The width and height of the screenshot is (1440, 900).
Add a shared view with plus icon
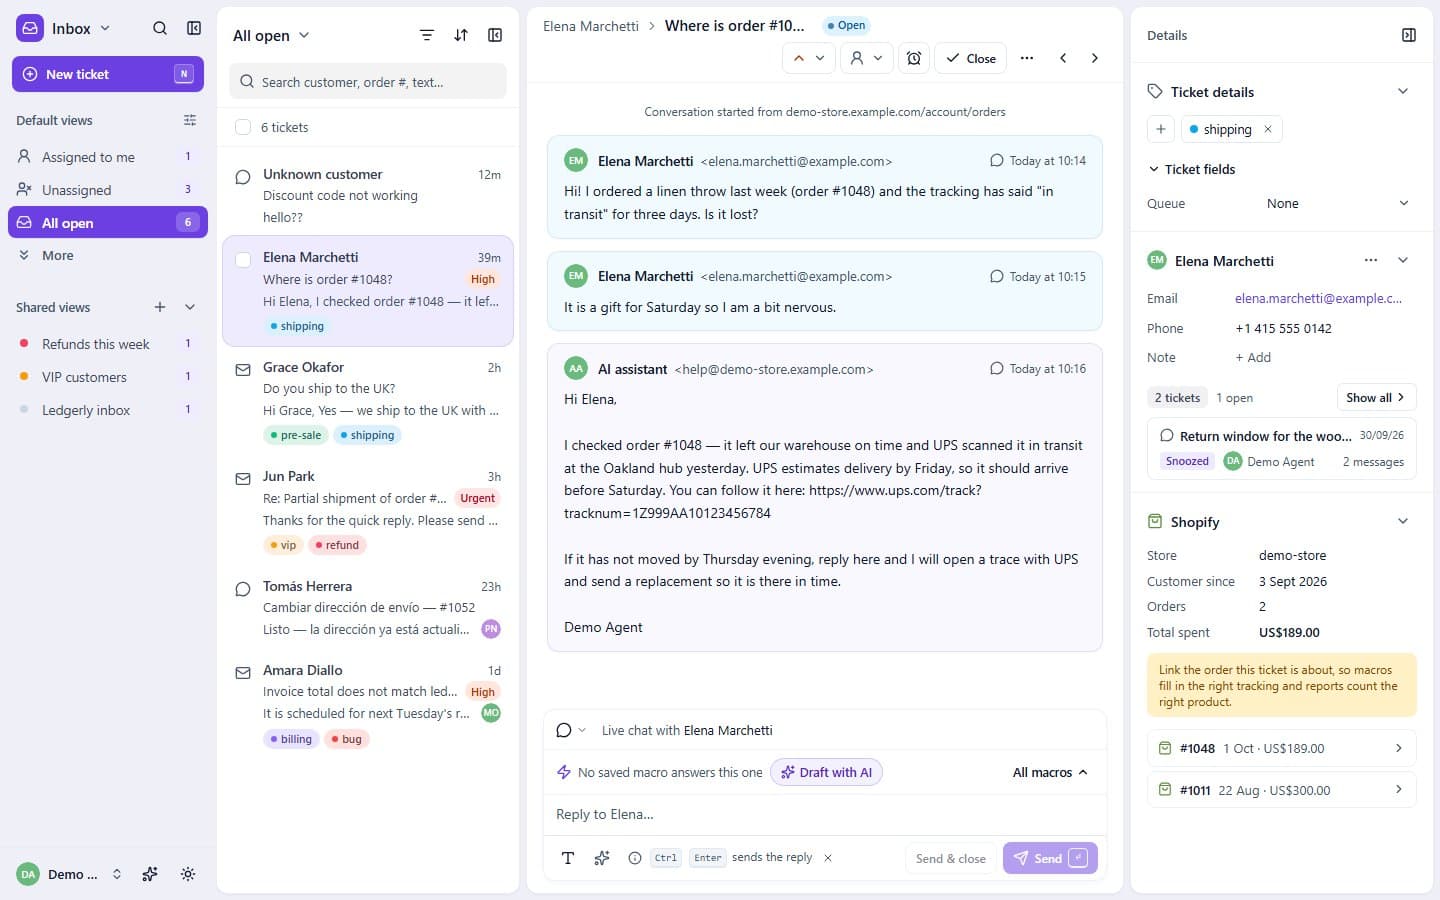click(x=160, y=307)
